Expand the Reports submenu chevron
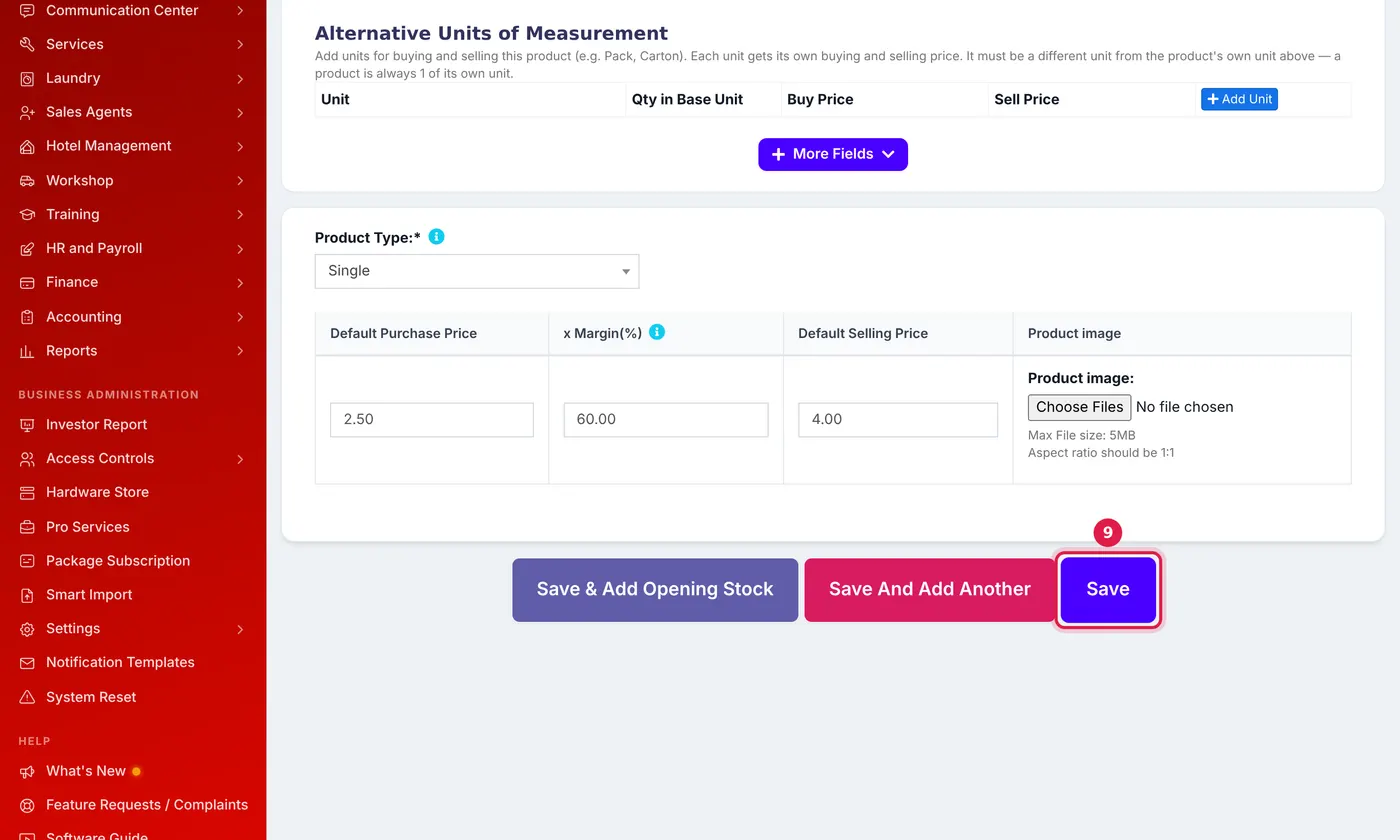The height and width of the screenshot is (840, 1400). coord(240,351)
